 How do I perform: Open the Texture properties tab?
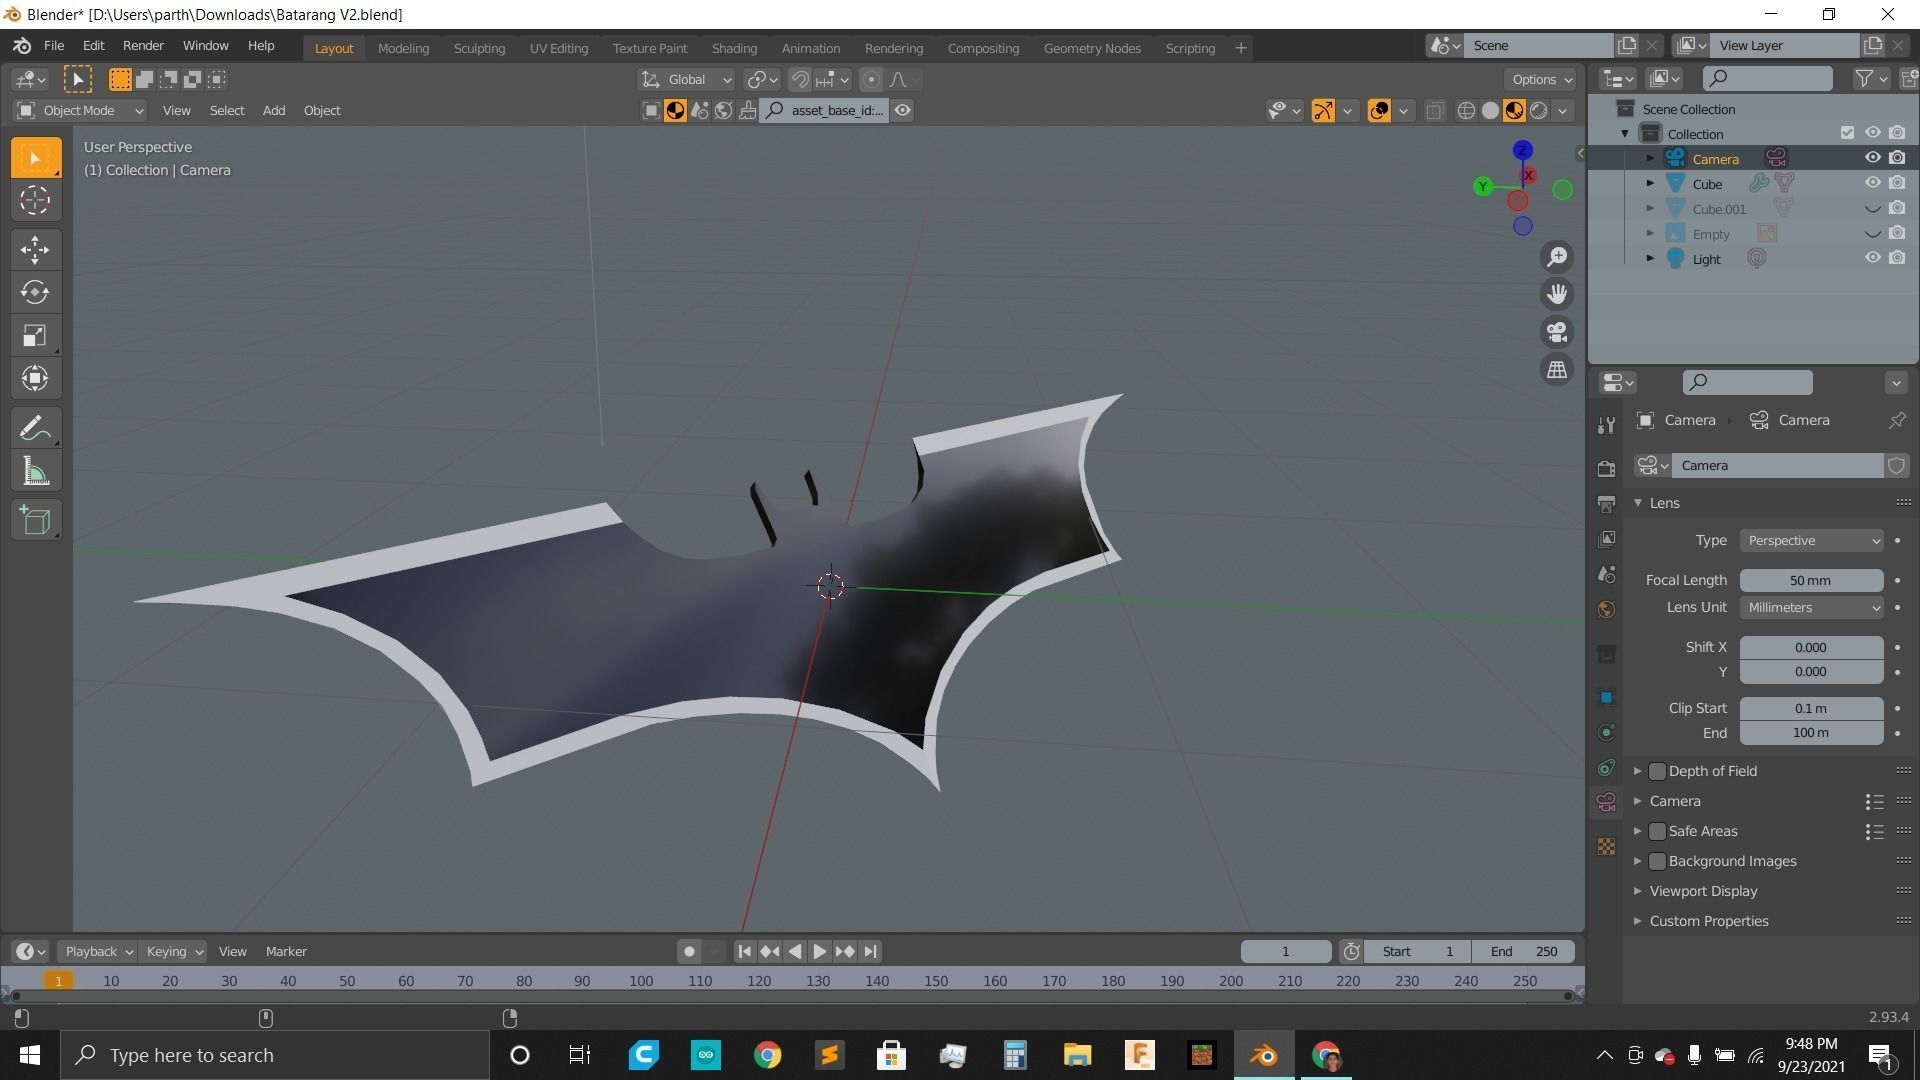(x=1606, y=846)
